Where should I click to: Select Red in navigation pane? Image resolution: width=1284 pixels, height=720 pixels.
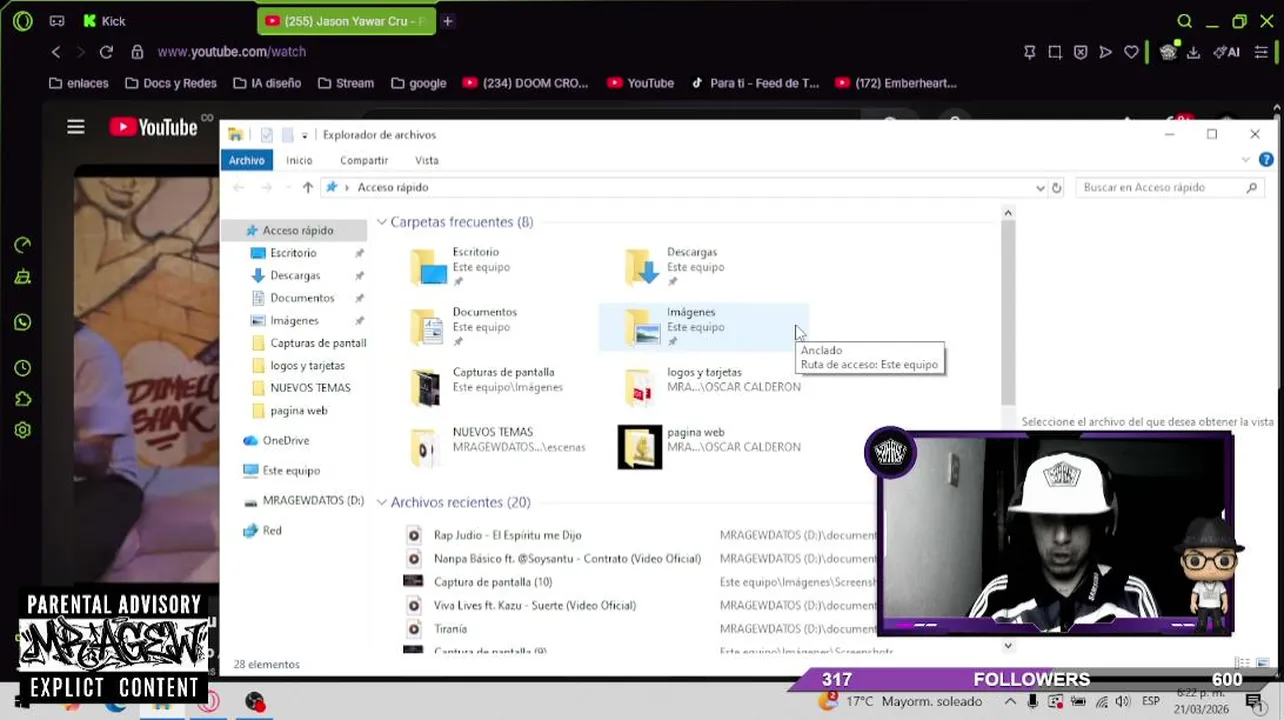[272, 531]
